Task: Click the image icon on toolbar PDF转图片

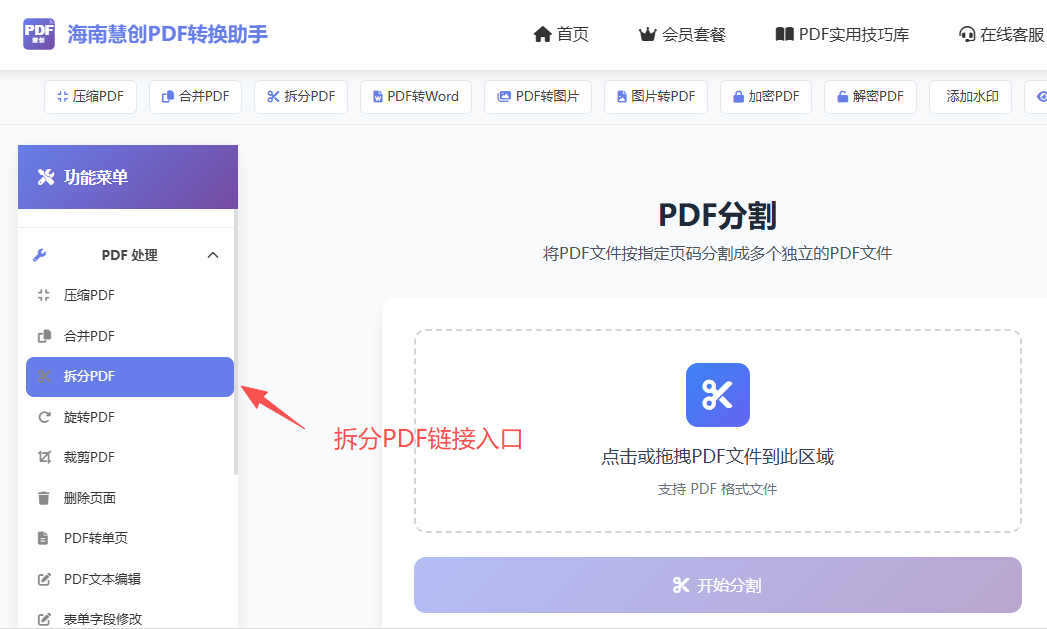Action: coord(504,97)
